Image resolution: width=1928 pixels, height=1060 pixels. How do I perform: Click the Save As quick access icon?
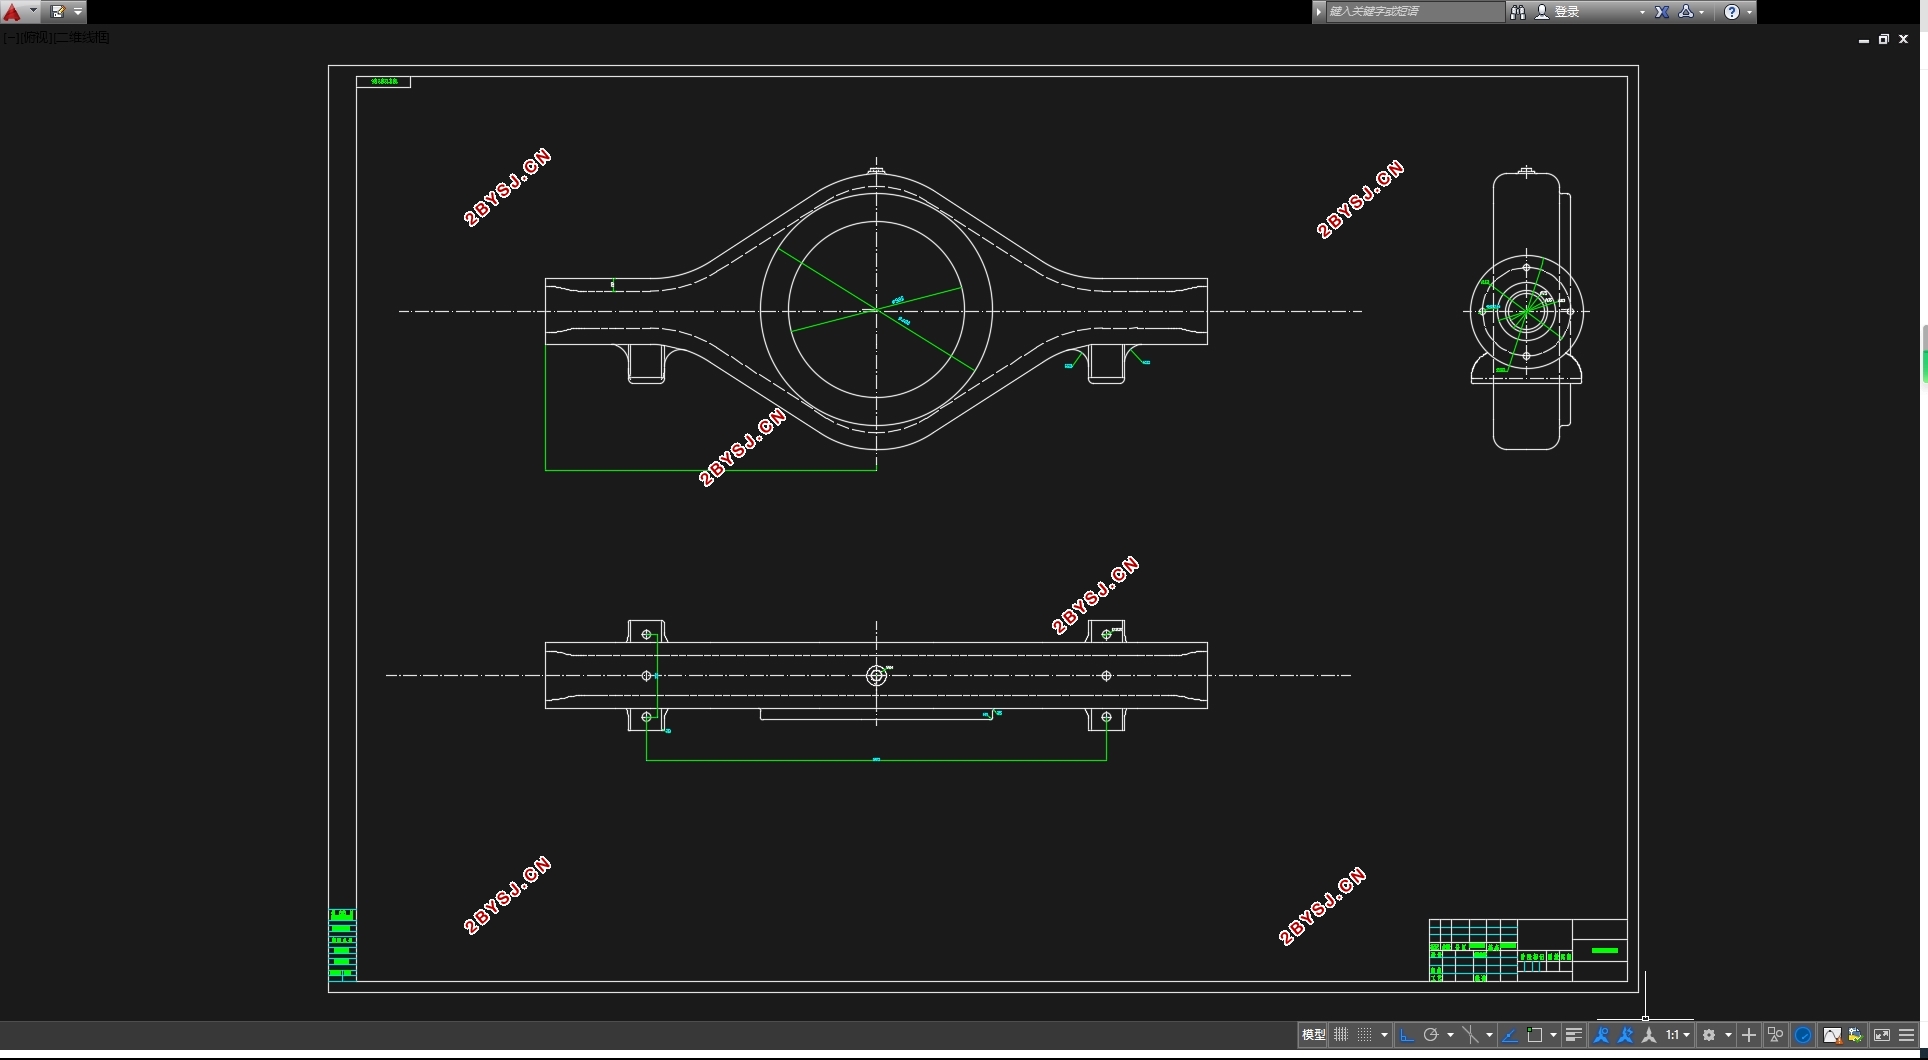(x=58, y=12)
